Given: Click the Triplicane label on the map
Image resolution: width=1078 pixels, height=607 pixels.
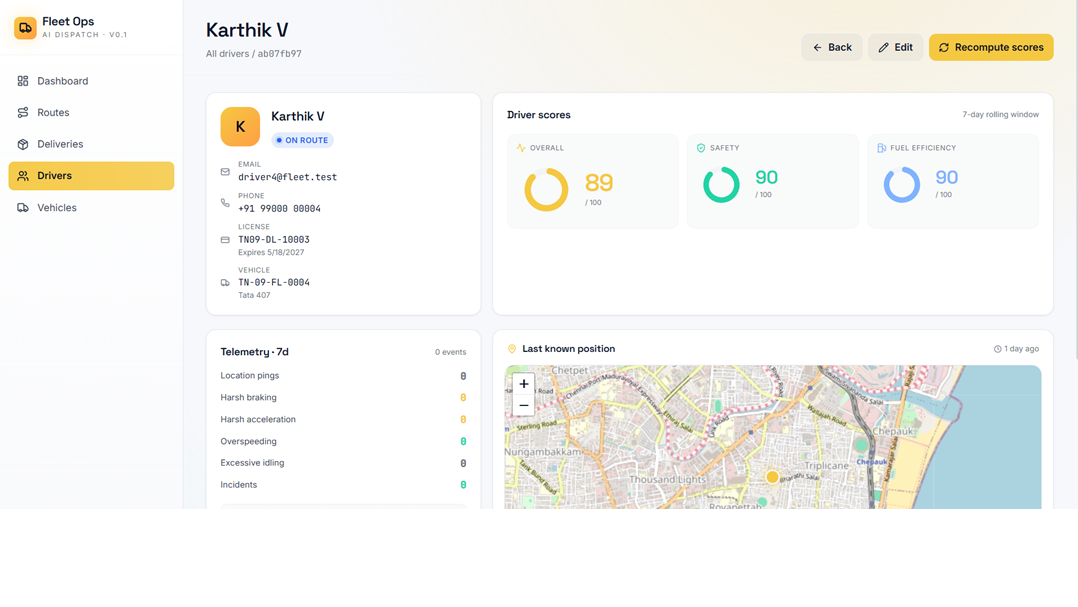Looking at the screenshot, I should [827, 465].
